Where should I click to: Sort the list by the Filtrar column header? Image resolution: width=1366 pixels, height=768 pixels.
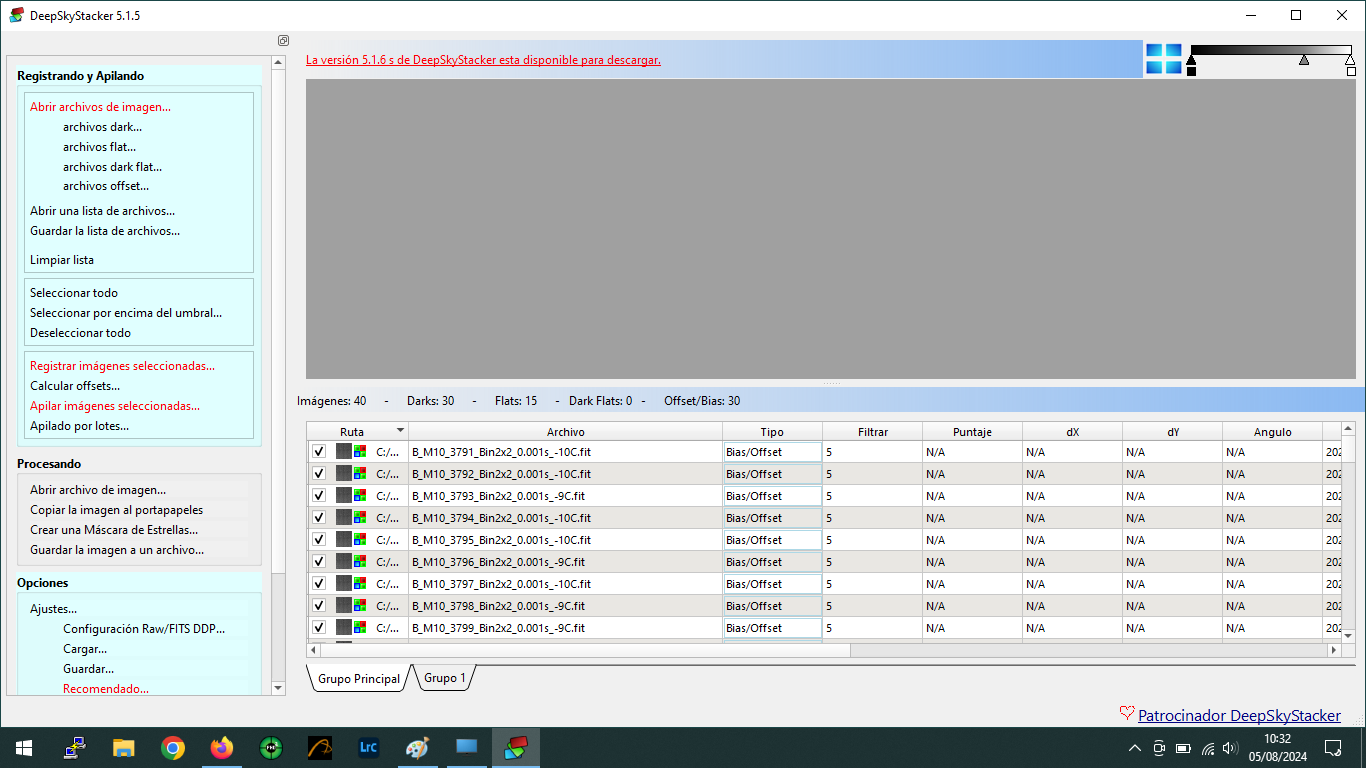coord(872,432)
